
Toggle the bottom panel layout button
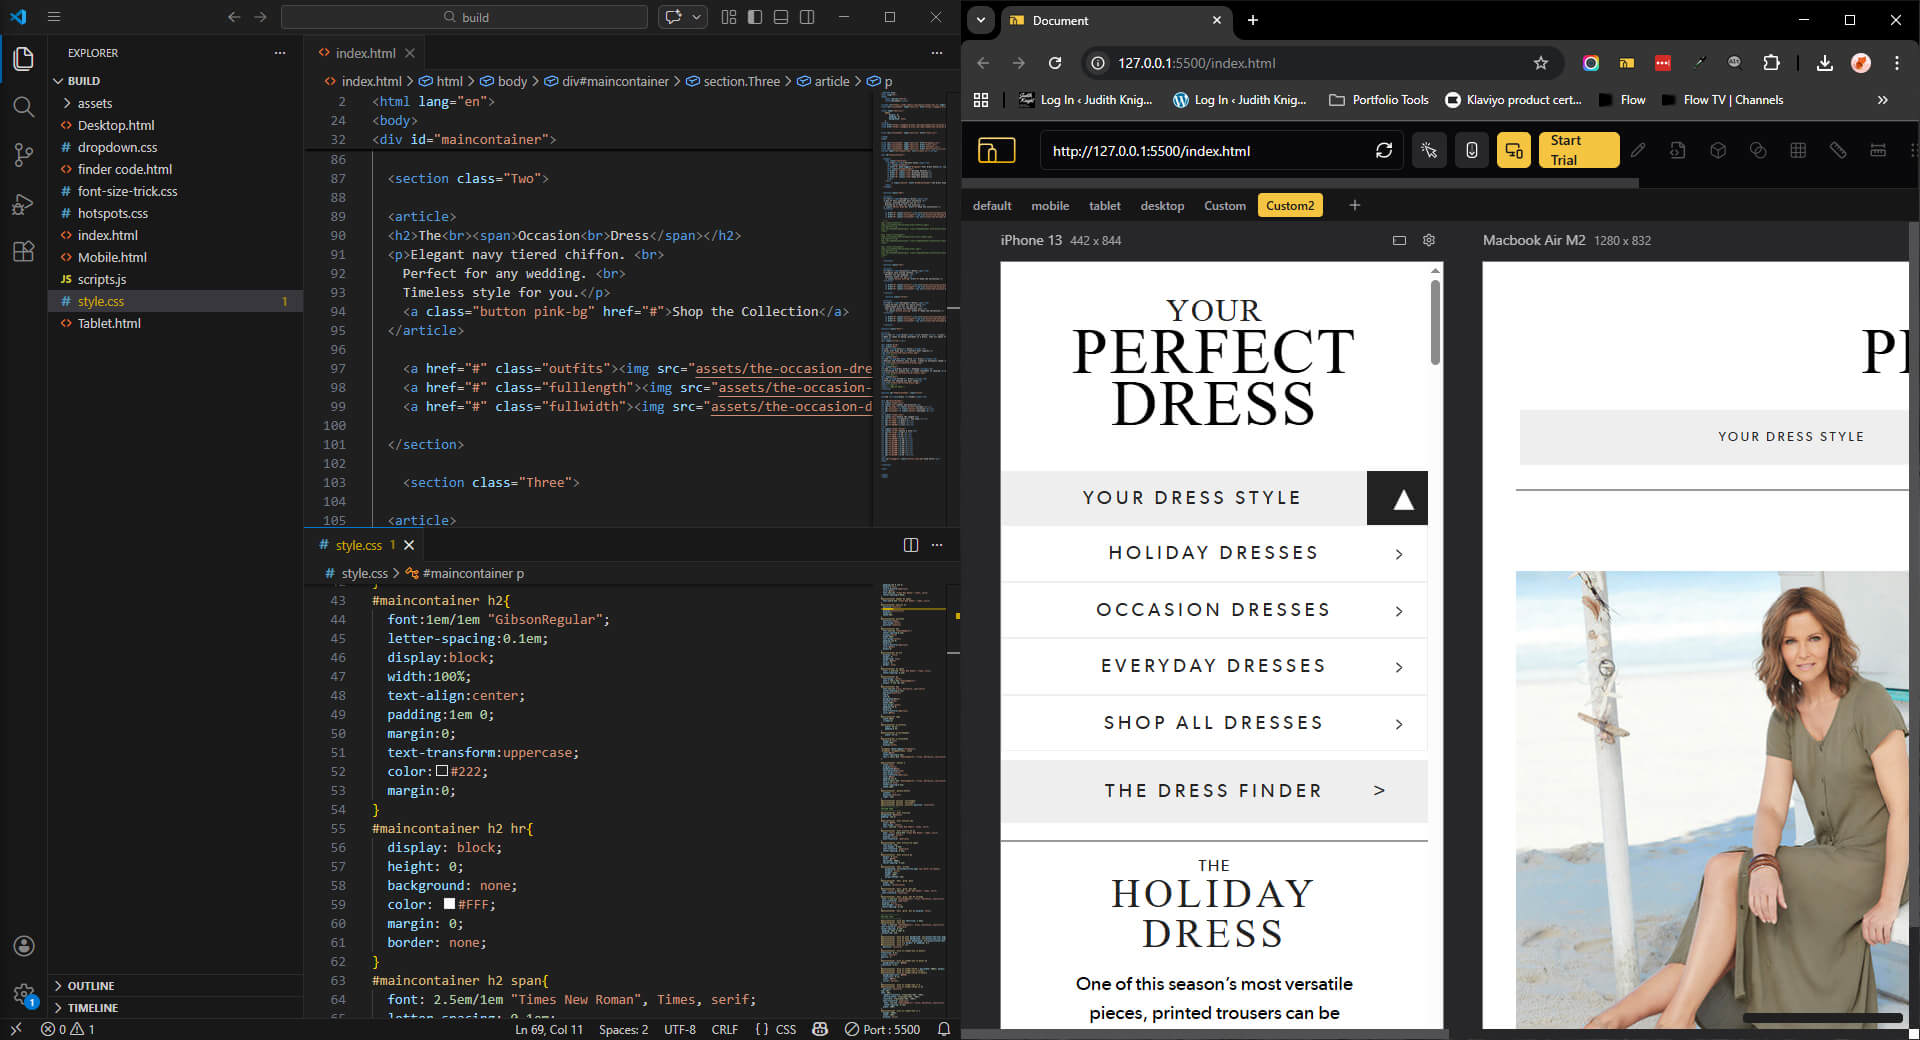click(x=781, y=17)
